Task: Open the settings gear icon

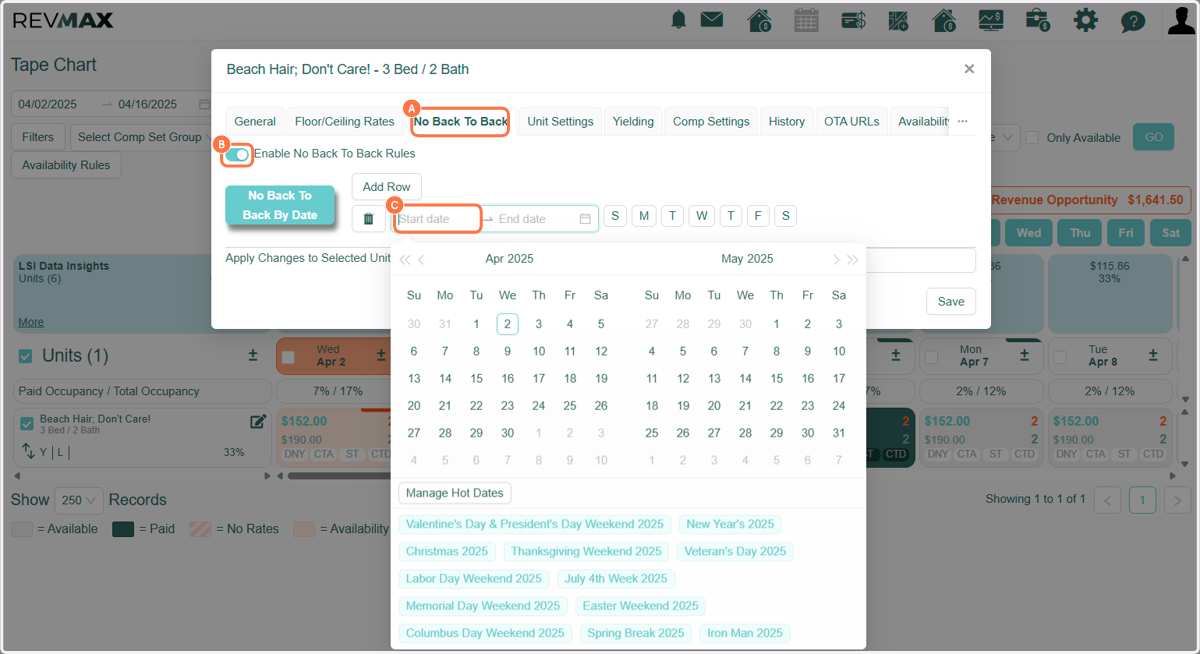Action: click(x=1085, y=20)
